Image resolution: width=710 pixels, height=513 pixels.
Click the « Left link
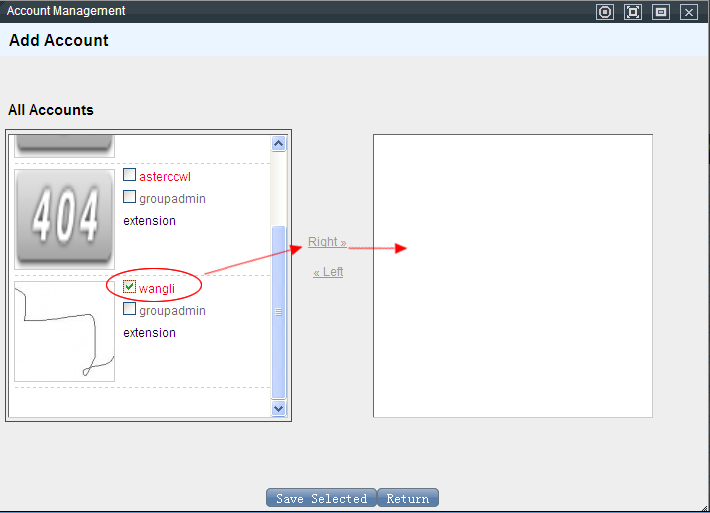(328, 272)
